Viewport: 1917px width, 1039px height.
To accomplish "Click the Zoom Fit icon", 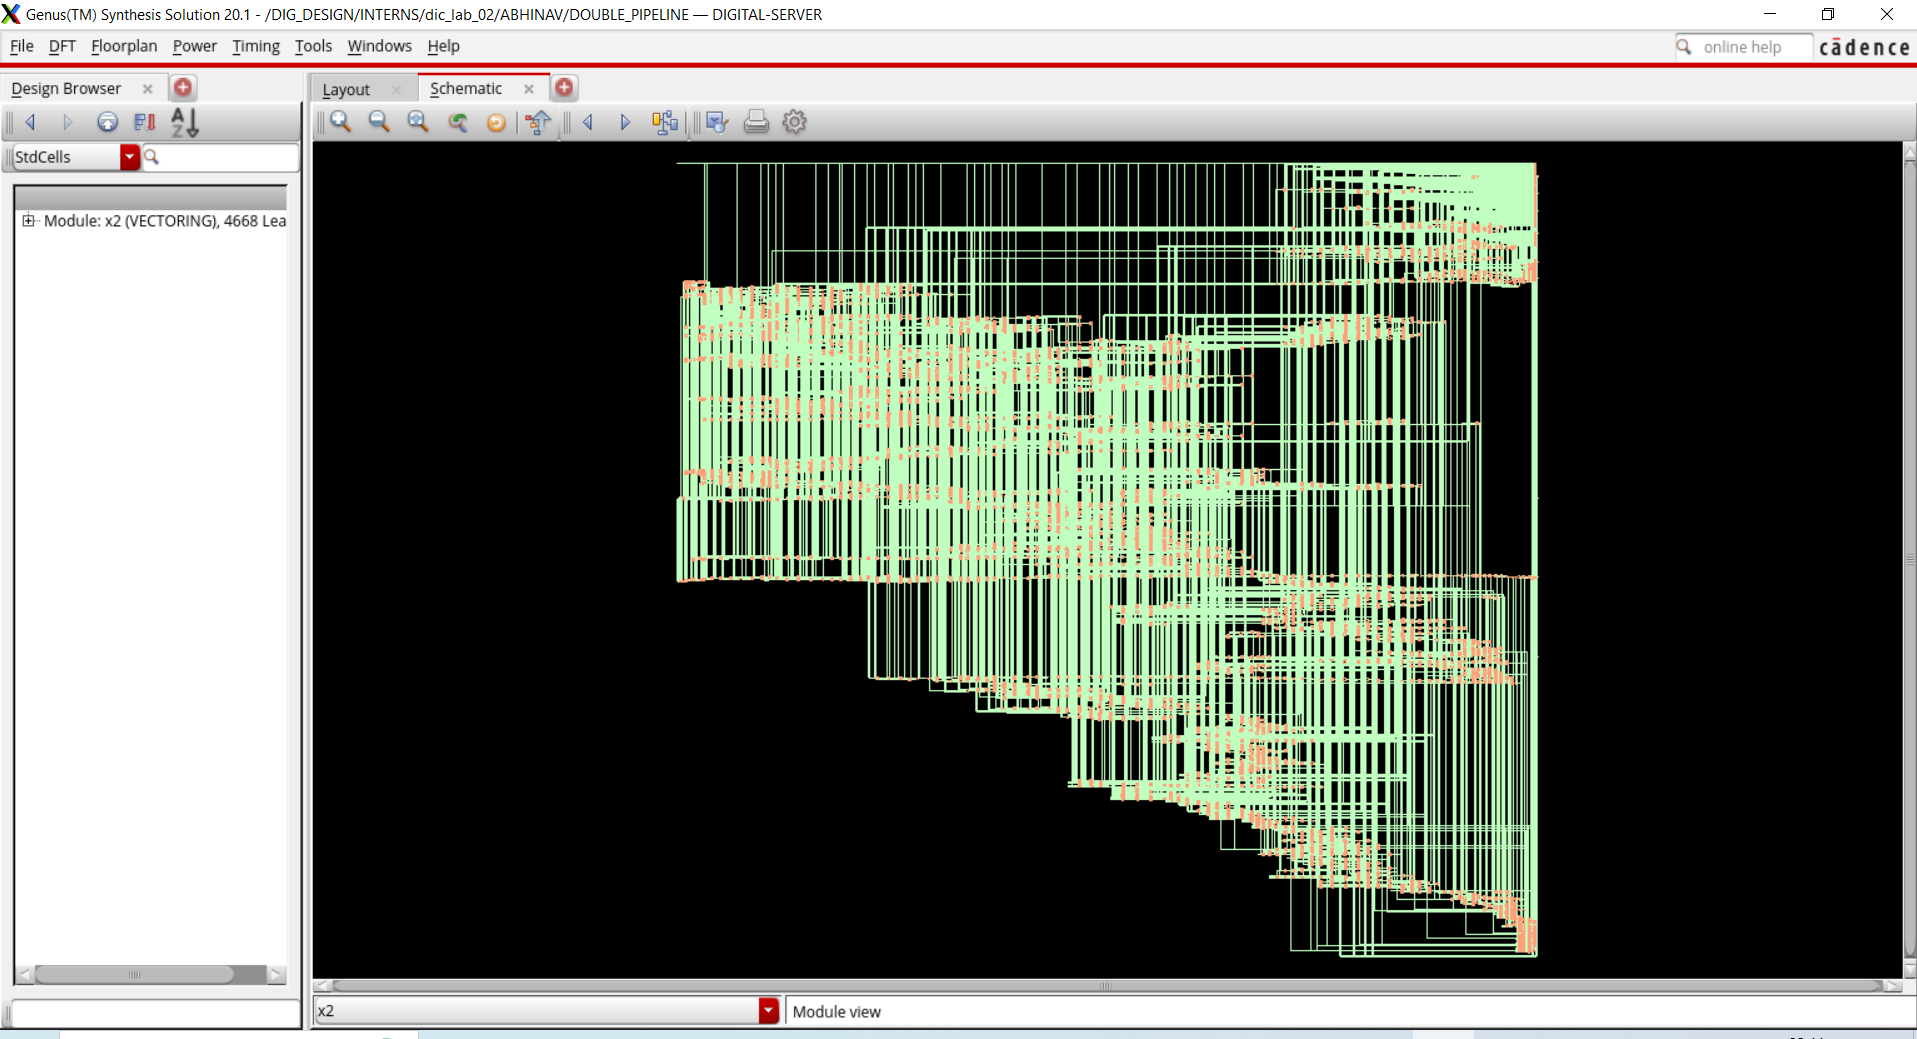I will point(417,121).
